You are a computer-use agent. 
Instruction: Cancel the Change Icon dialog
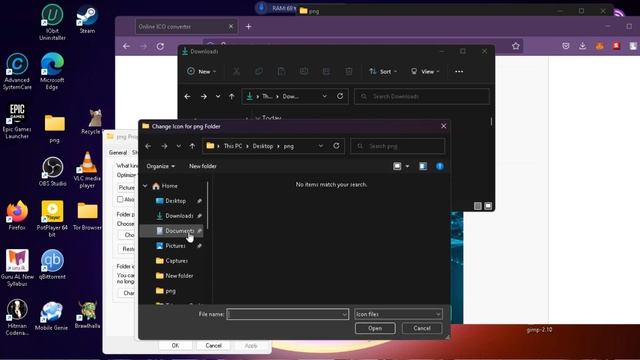[422, 328]
